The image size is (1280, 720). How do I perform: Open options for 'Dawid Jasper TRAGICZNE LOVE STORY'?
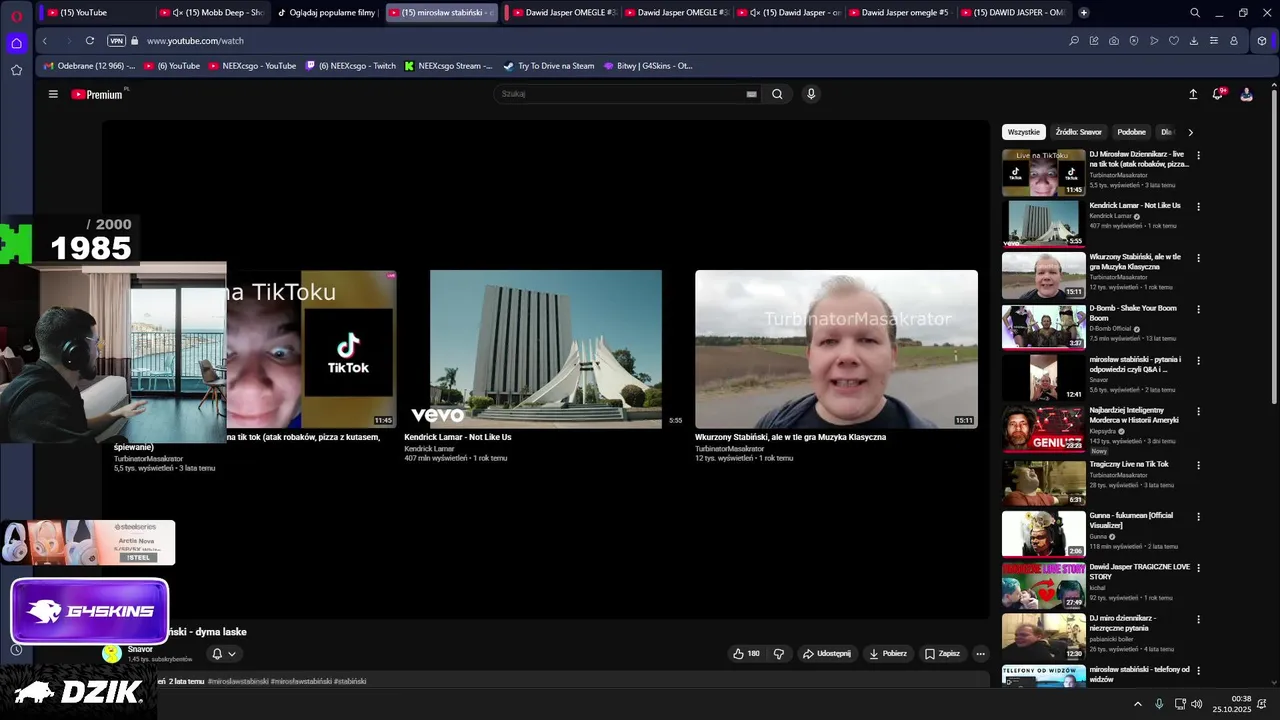[1198, 567]
